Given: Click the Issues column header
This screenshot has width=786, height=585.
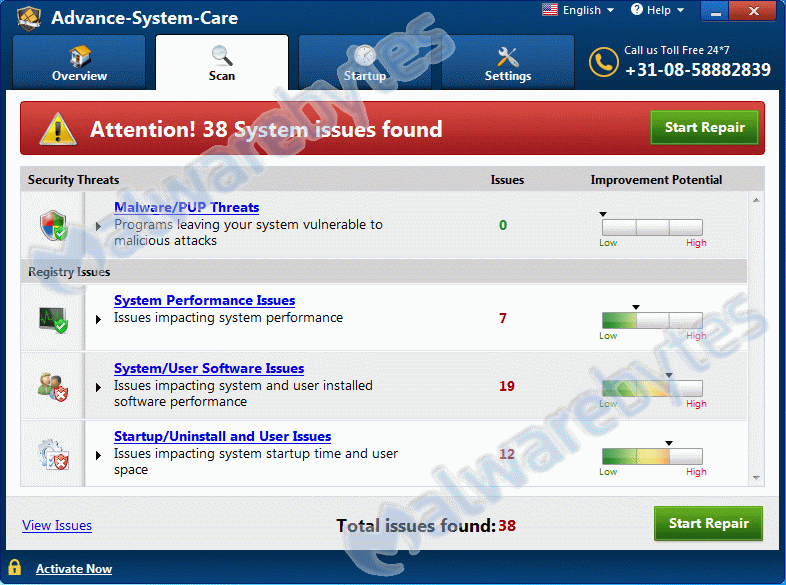Looking at the screenshot, I should (x=507, y=180).
